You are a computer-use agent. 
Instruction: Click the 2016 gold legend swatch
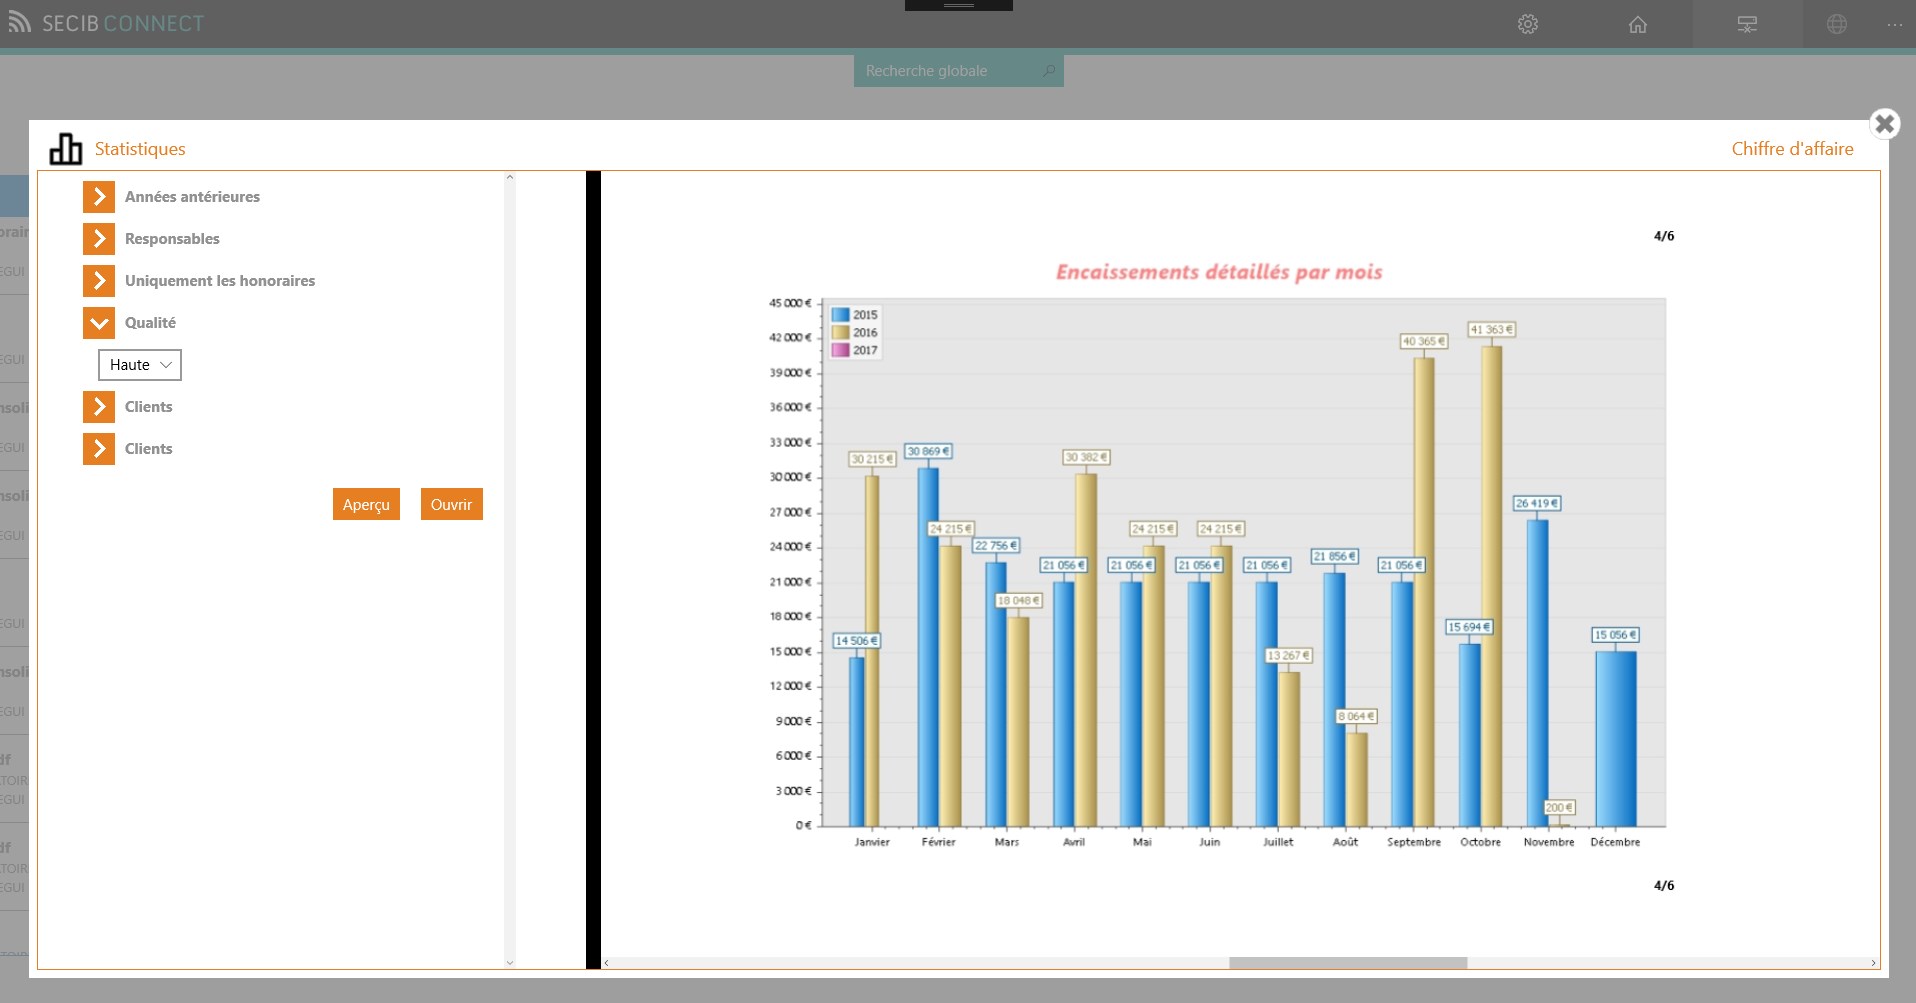840,332
